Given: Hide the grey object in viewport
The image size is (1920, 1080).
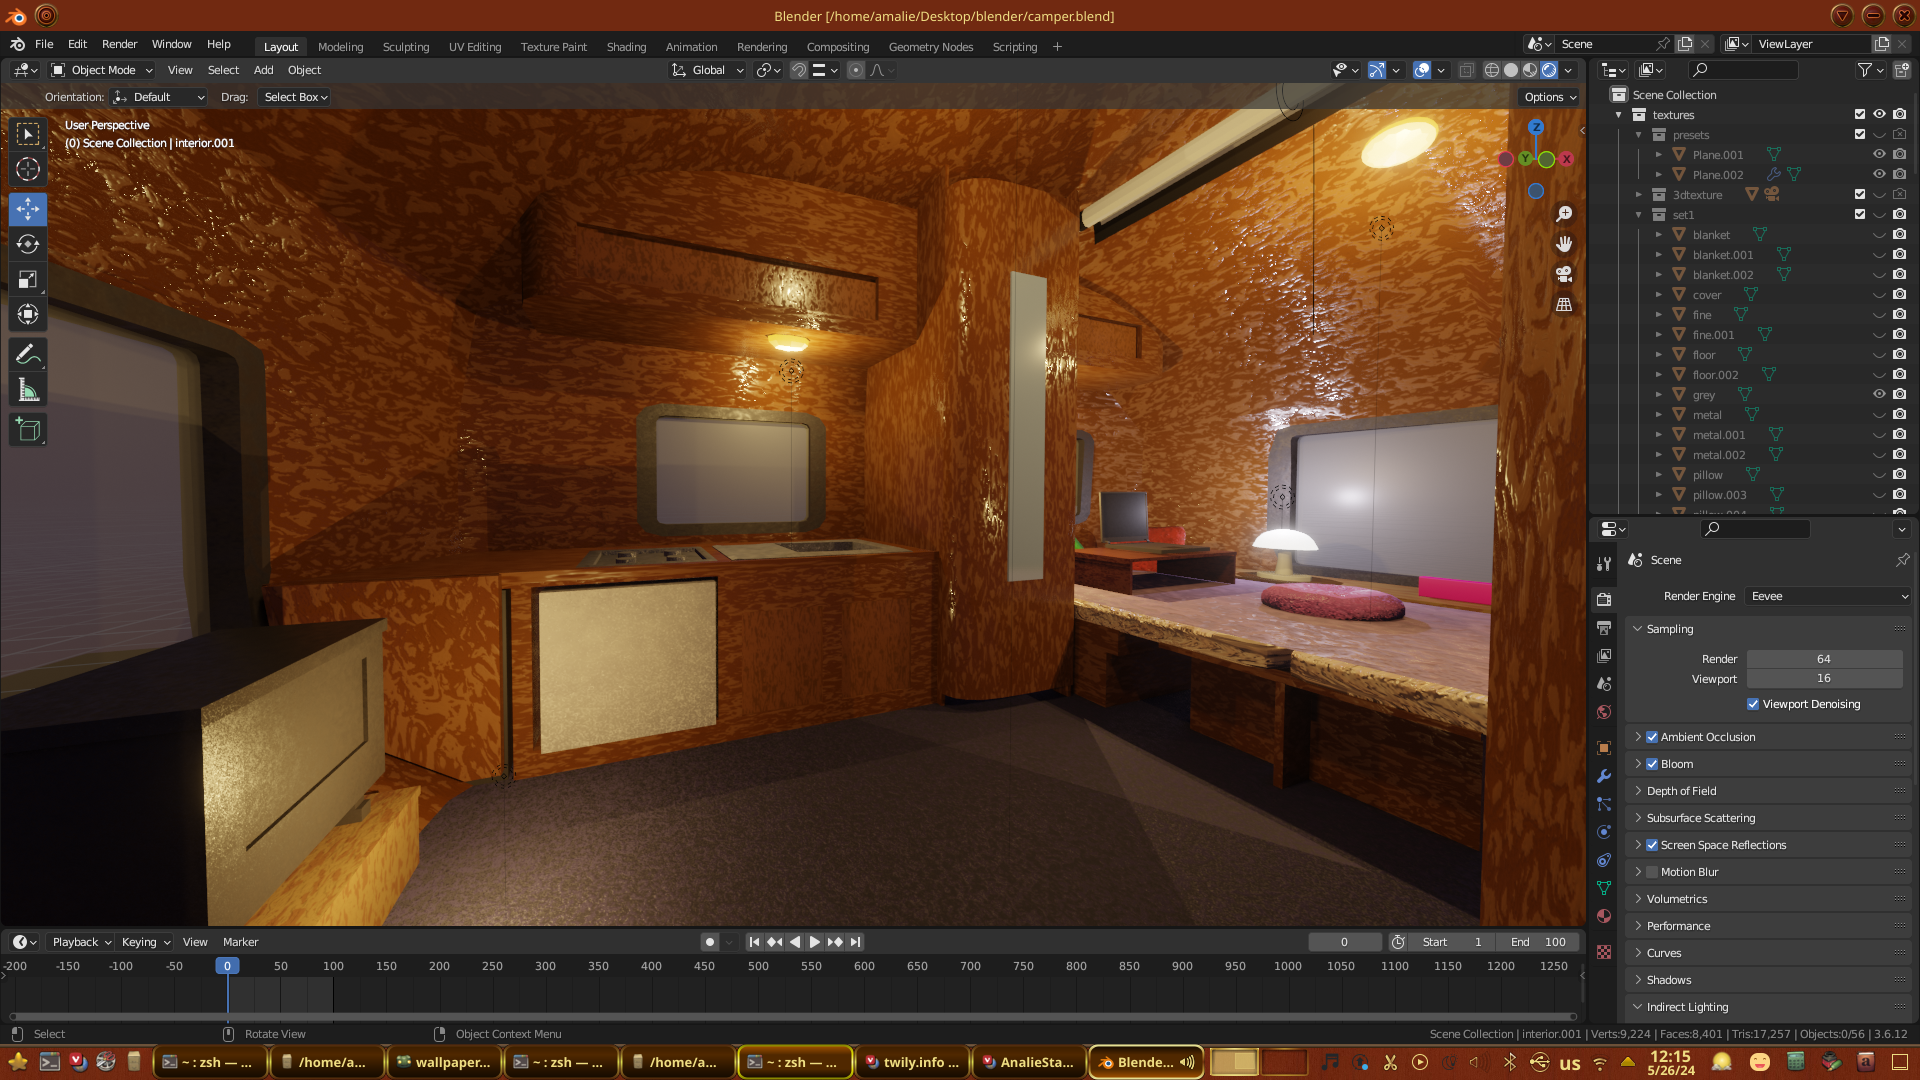Looking at the screenshot, I should coord(1879,394).
